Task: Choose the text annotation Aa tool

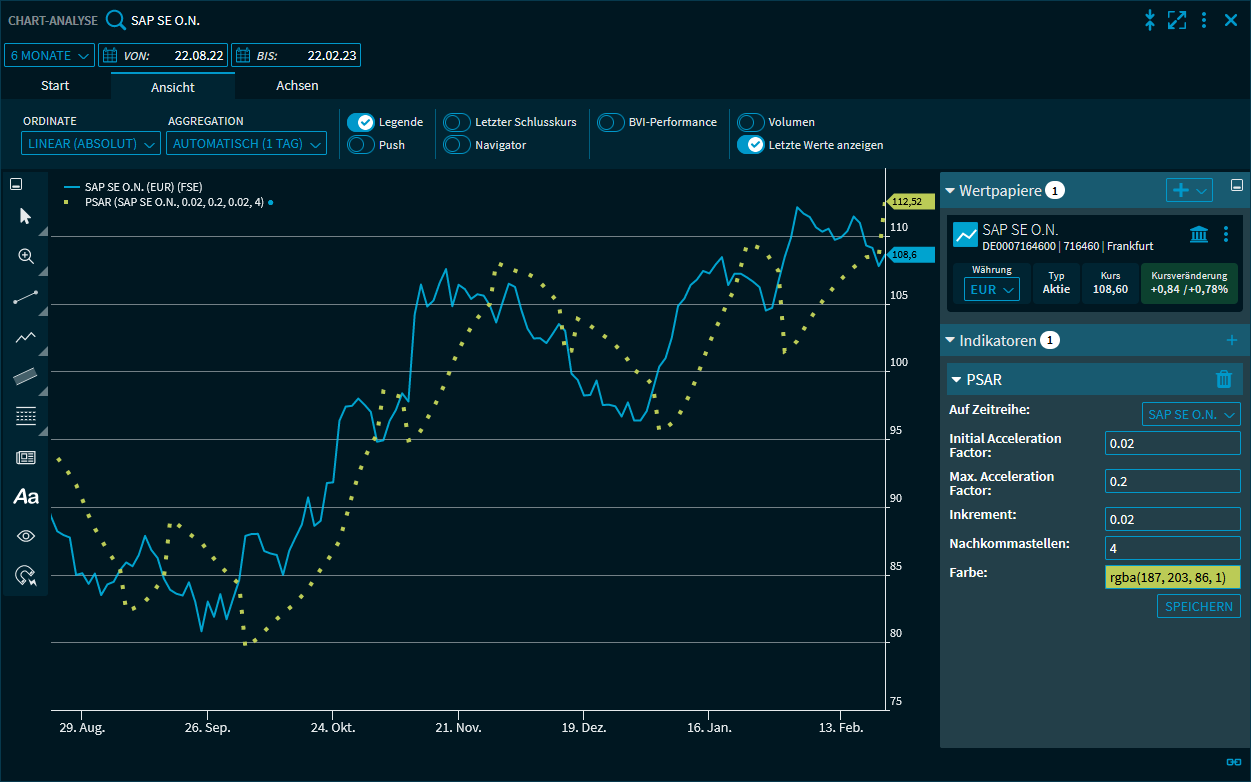Action: pyautogui.click(x=26, y=496)
